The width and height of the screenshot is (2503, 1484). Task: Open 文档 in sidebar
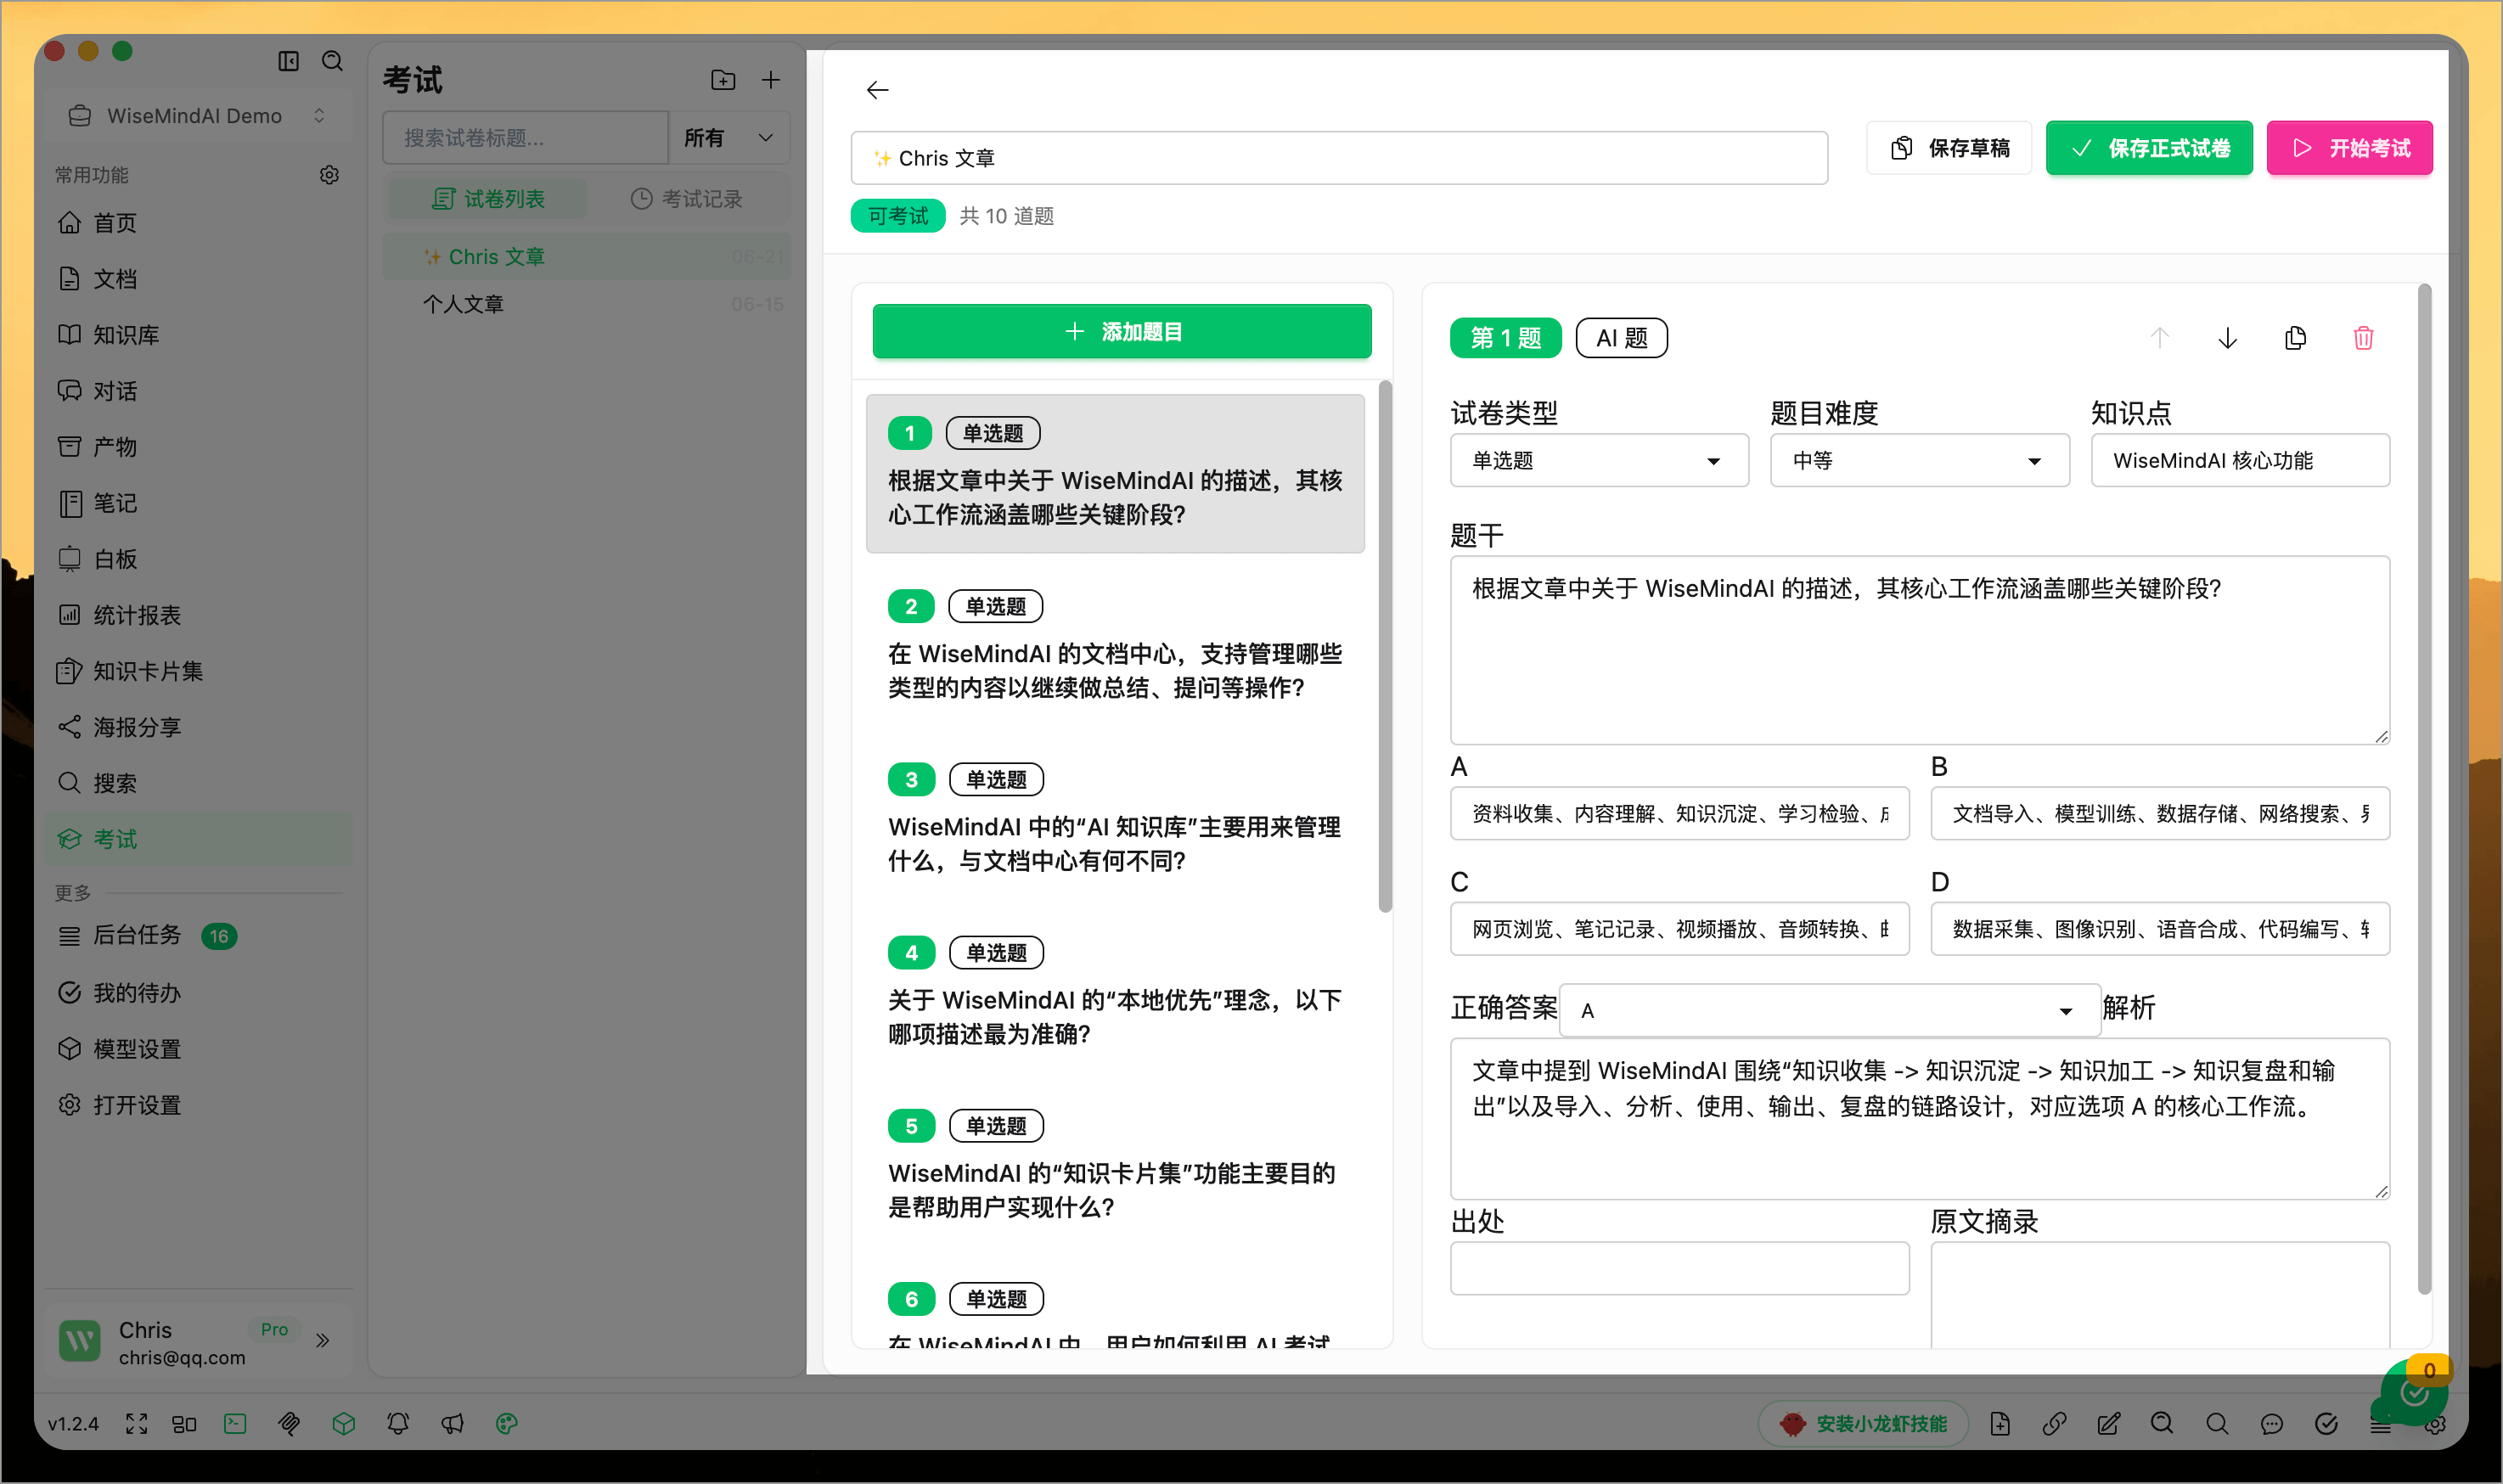(x=199, y=279)
